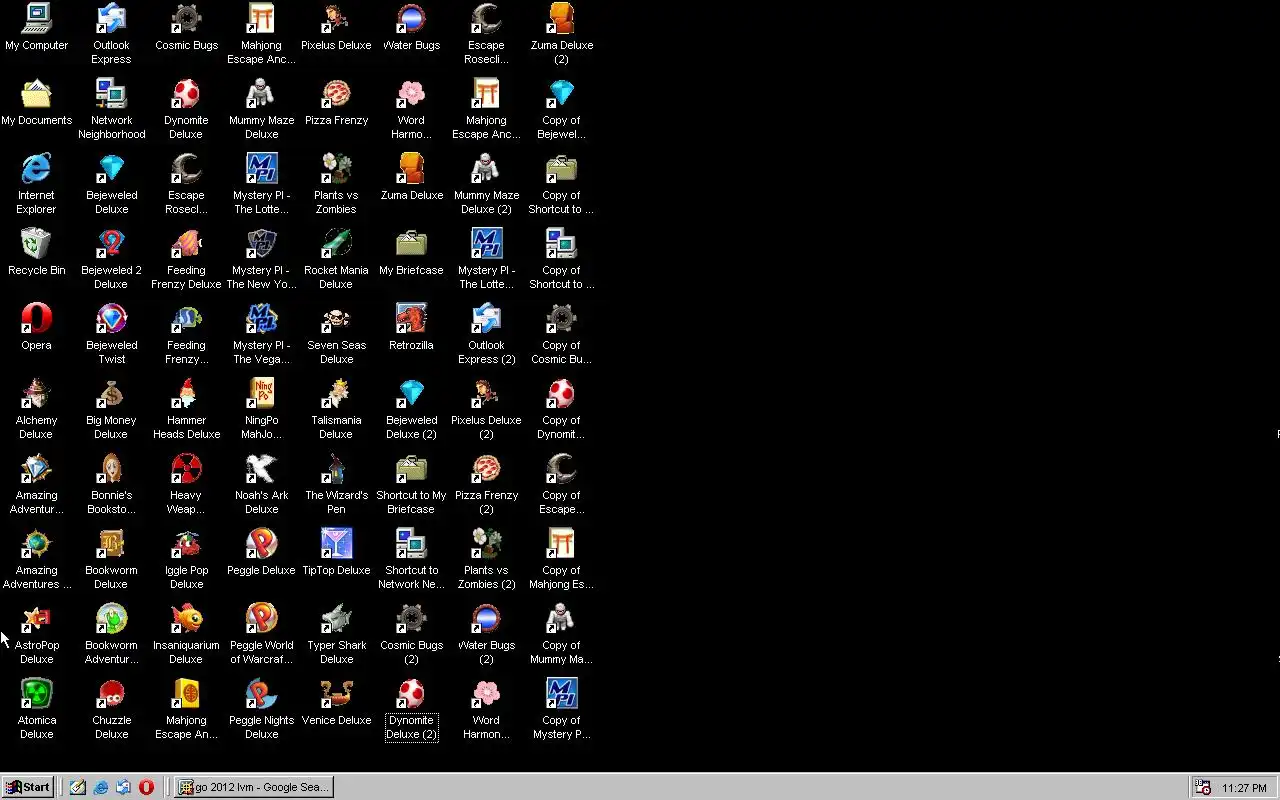Click the 11:27 PM taskbar clock
Viewport: 1280px width, 800px height.
(1244, 788)
